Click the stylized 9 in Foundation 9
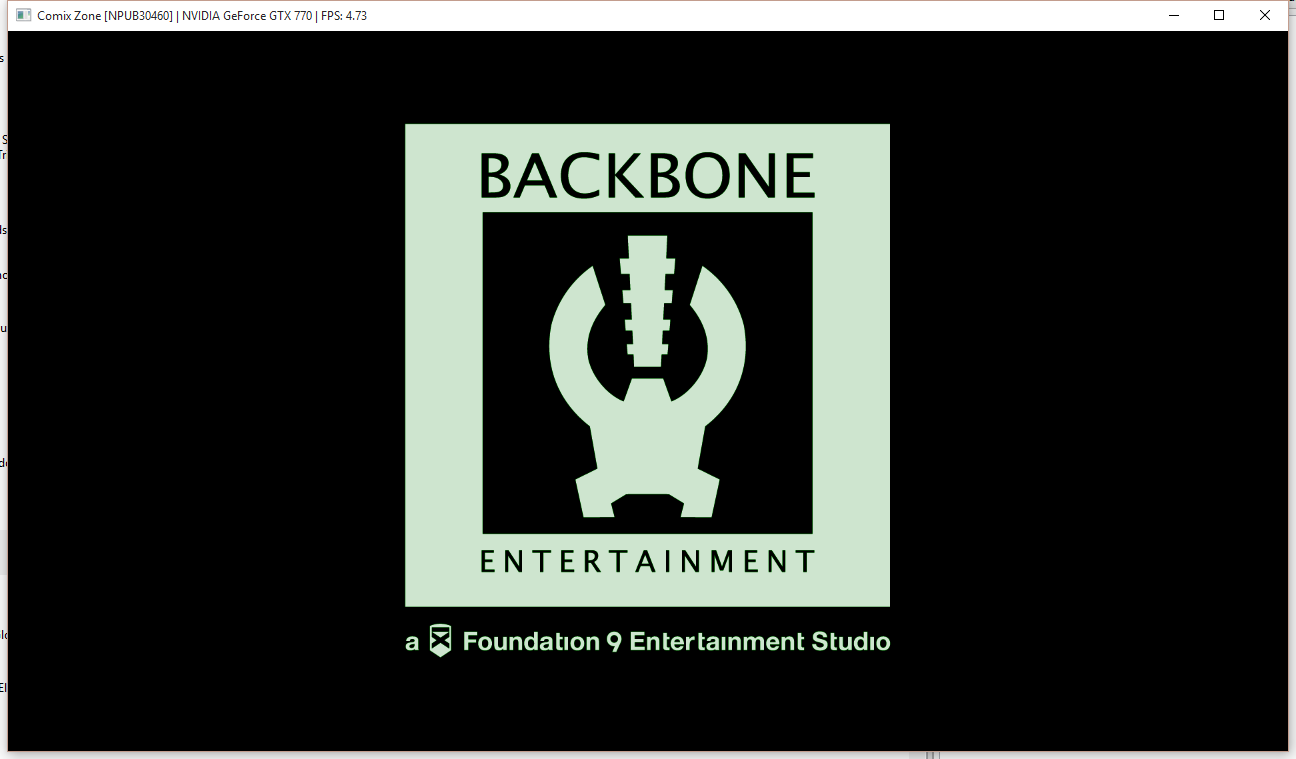The width and height of the screenshot is (1296, 759). pyautogui.click(x=614, y=642)
